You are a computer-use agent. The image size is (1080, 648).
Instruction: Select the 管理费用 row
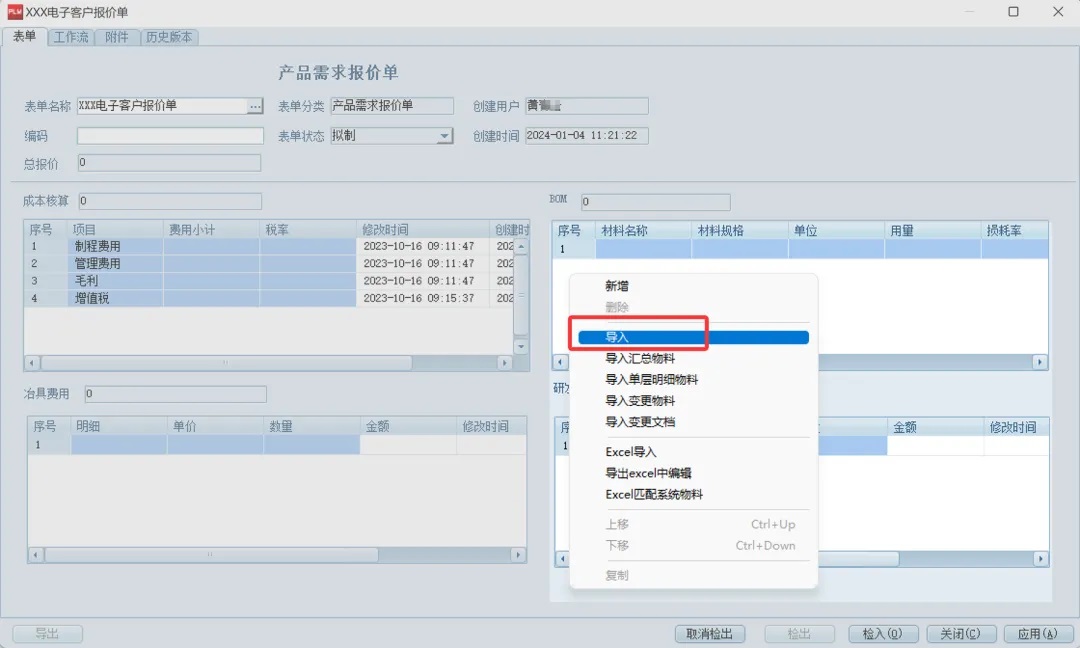[x=269, y=263]
